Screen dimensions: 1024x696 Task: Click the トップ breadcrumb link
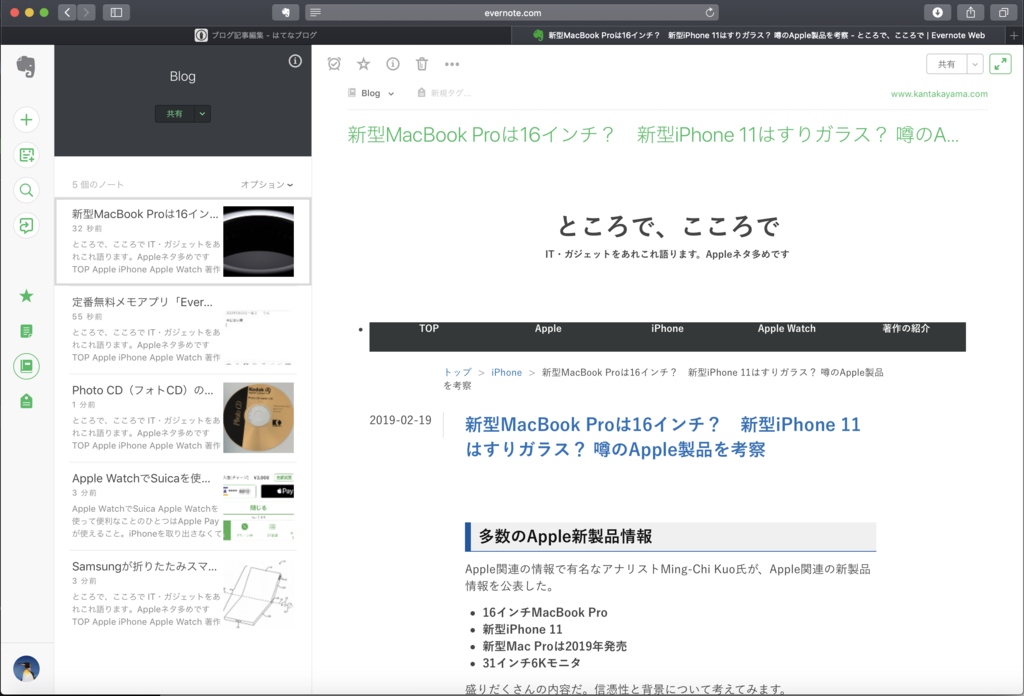(x=457, y=372)
